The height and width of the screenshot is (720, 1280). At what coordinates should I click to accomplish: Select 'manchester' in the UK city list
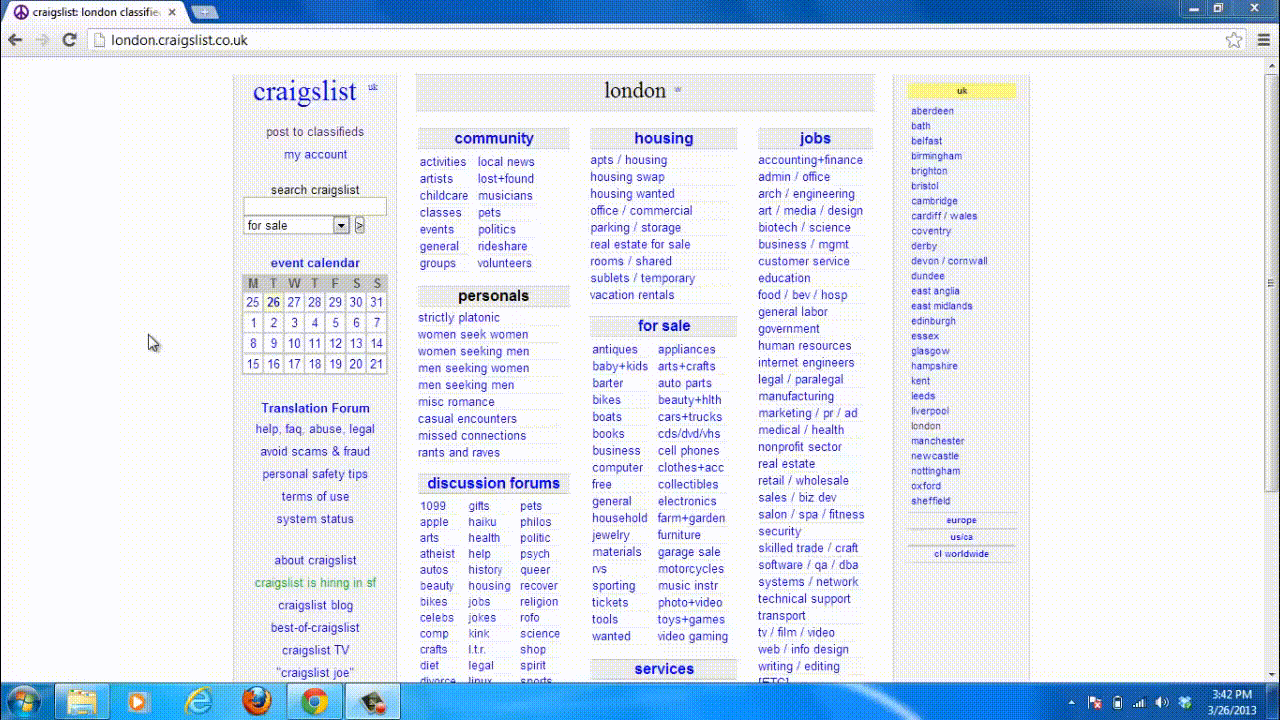(937, 441)
